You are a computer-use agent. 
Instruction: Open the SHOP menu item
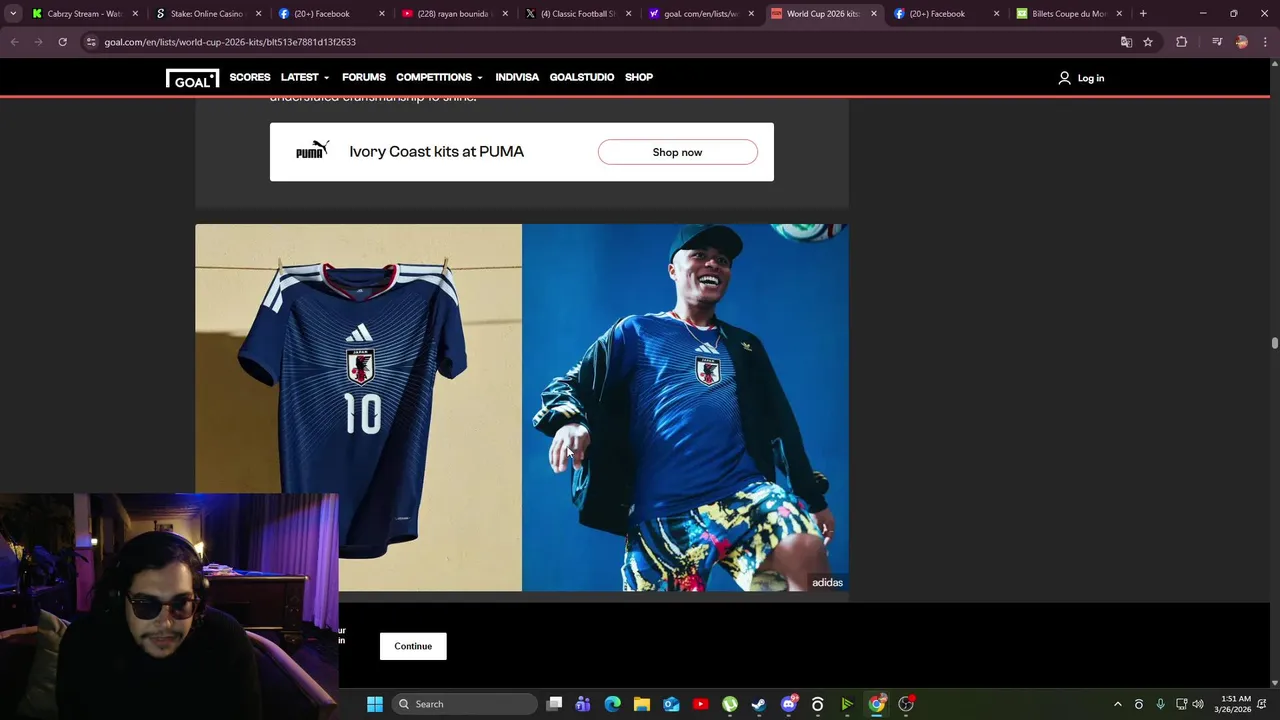coord(639,77)
